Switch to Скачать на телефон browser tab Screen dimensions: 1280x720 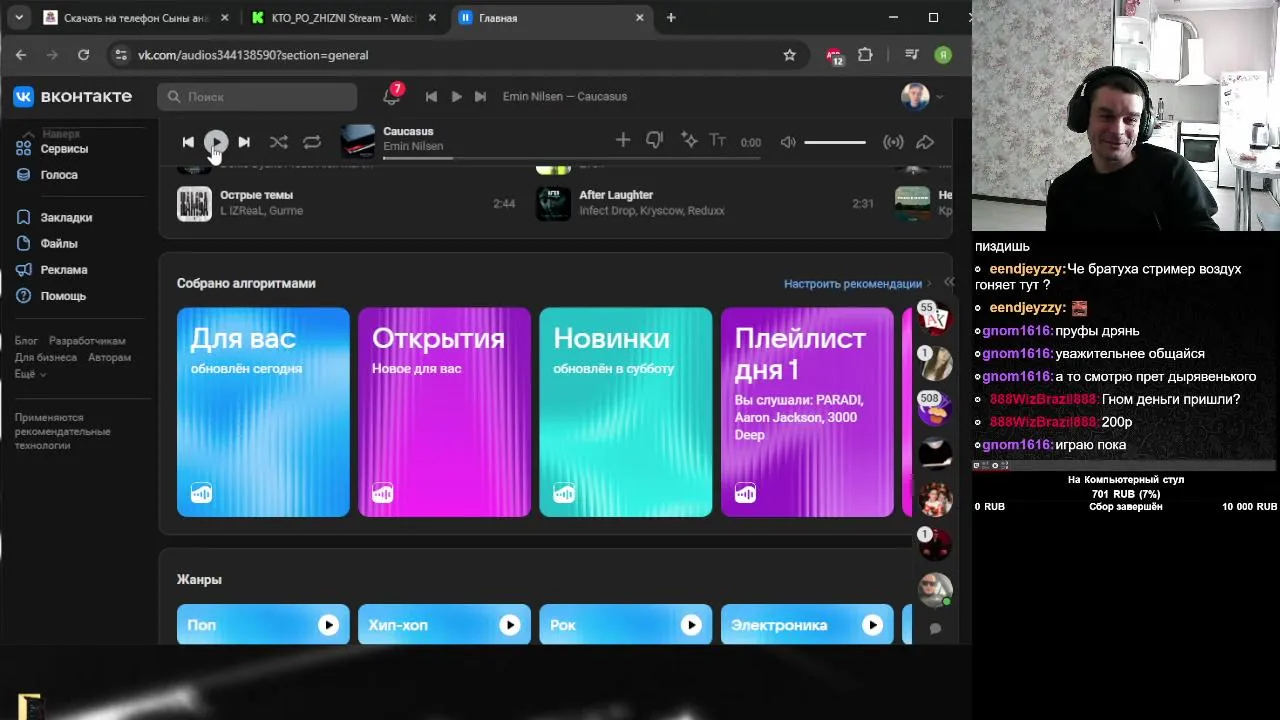134,18
